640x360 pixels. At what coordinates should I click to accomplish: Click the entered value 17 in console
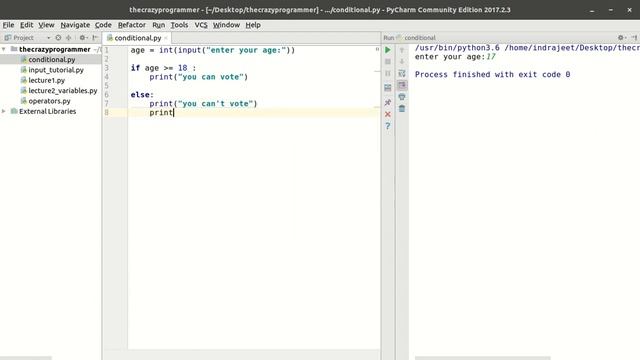tap(491, 57)
